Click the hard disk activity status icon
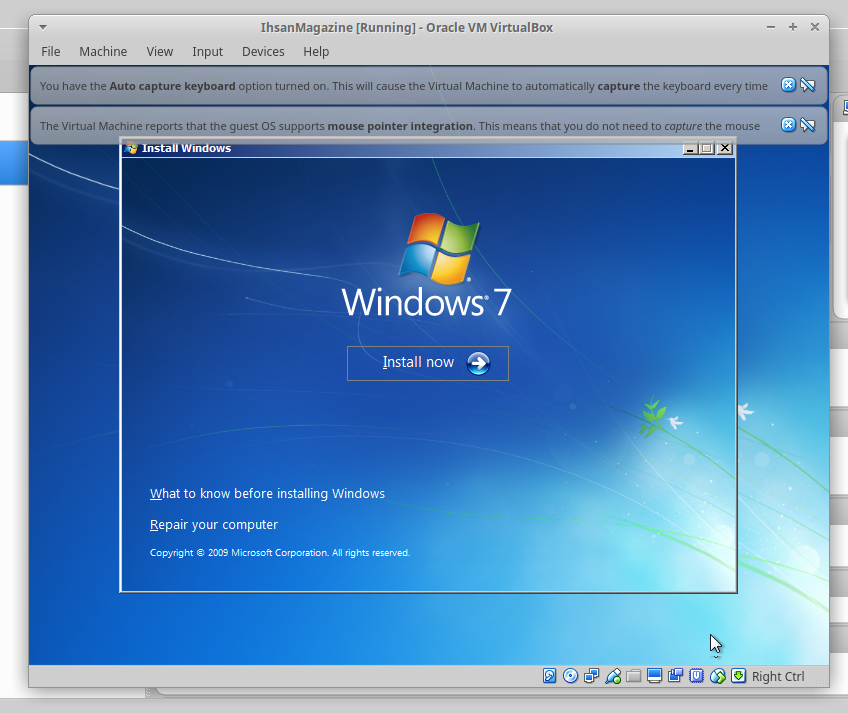 click(x=549, y=676)
